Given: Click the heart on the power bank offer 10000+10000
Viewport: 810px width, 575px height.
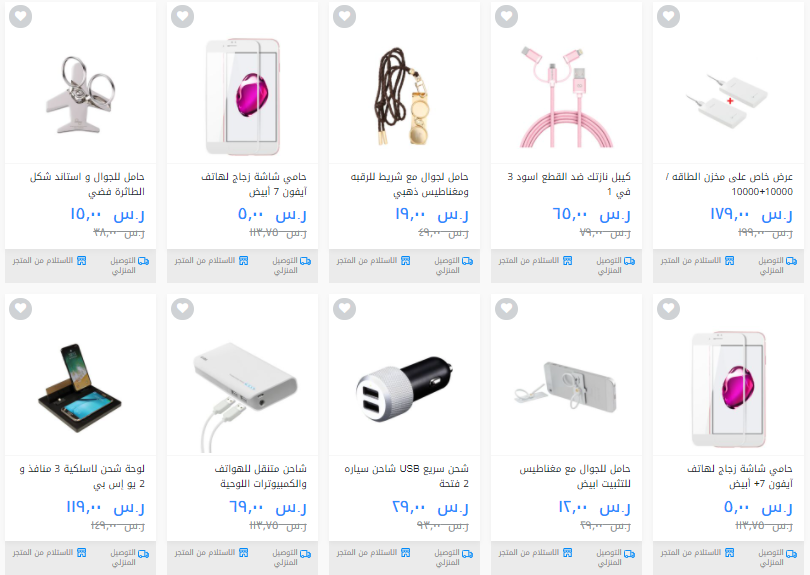Looking at the screenshot, I should (x=668, y=17).
